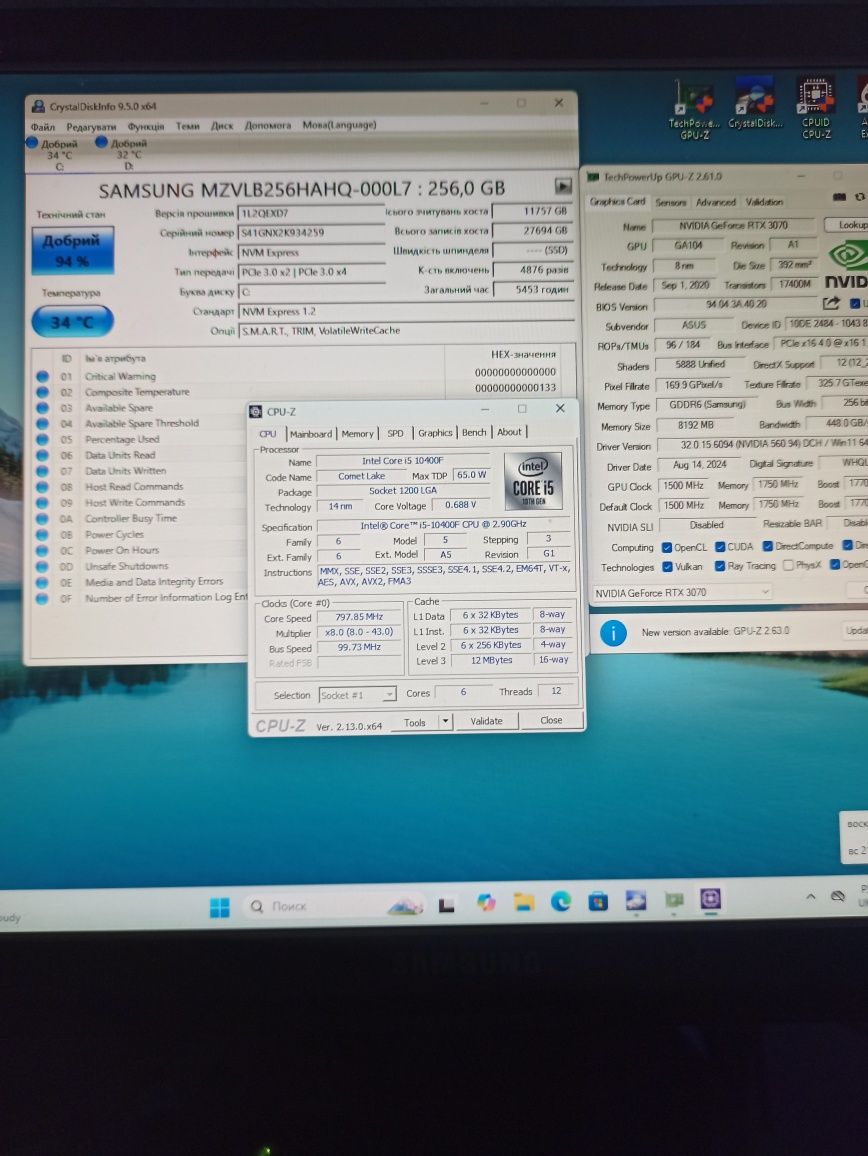Screen dimensions: 868x1156
Task: Switch to Validation tab in GPU-Z
Action: coord(764,202)
